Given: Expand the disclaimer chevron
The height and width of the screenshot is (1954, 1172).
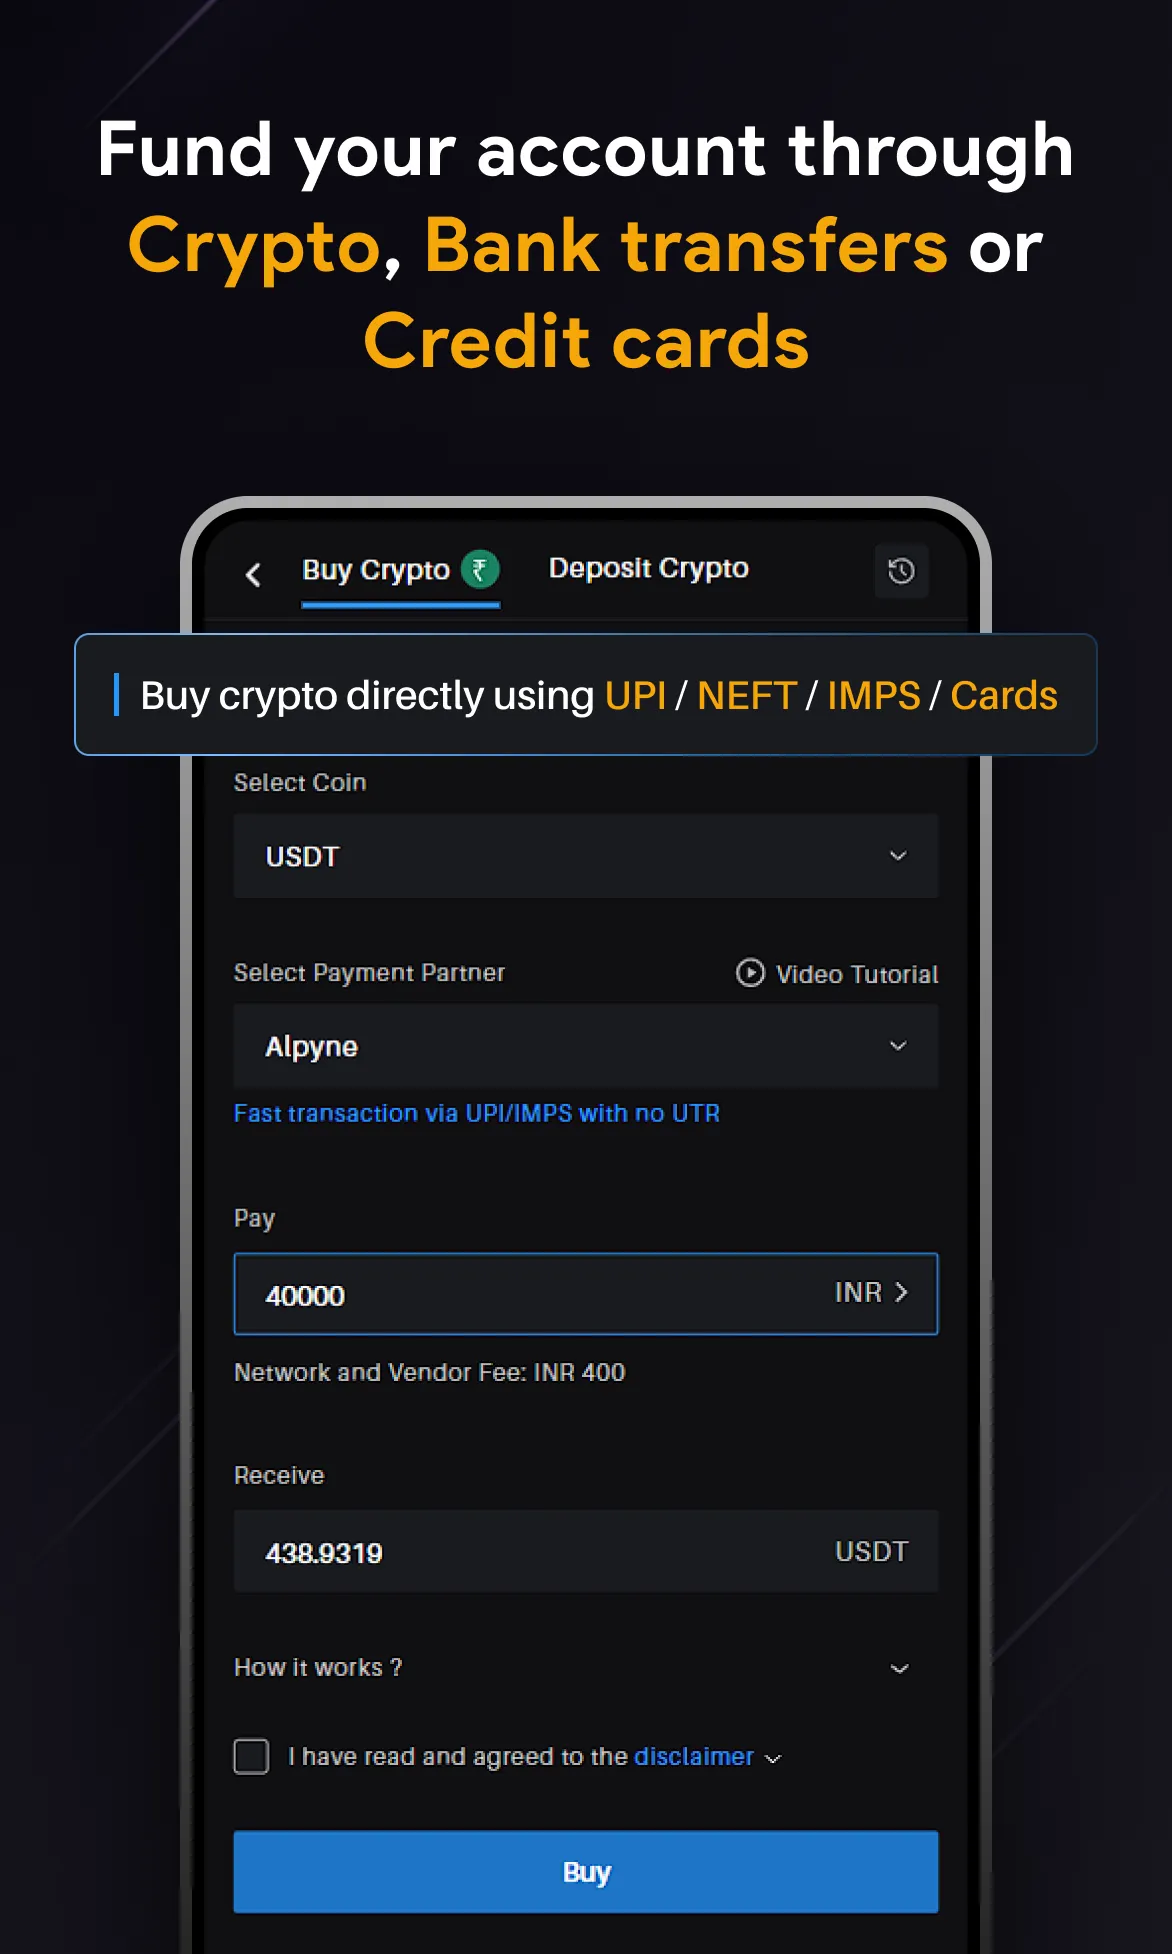Looking at the screenshot, I should point(772,1758).
